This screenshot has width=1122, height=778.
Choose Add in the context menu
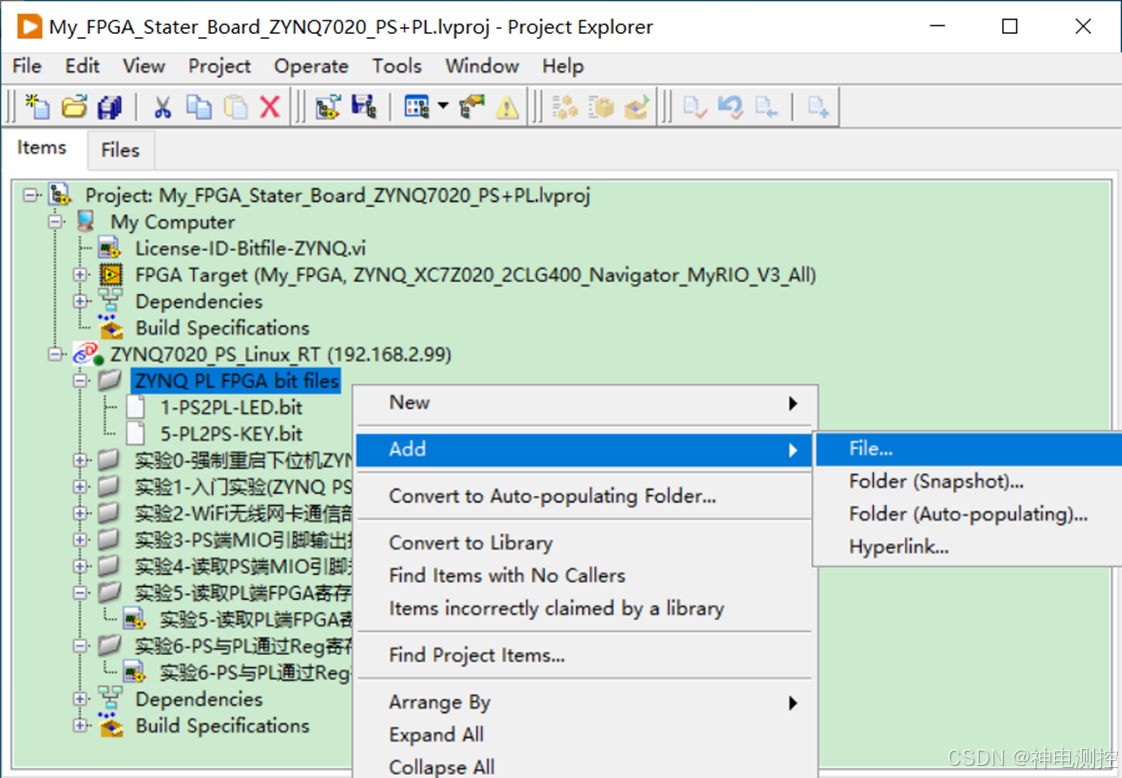(x=585, y=449)
